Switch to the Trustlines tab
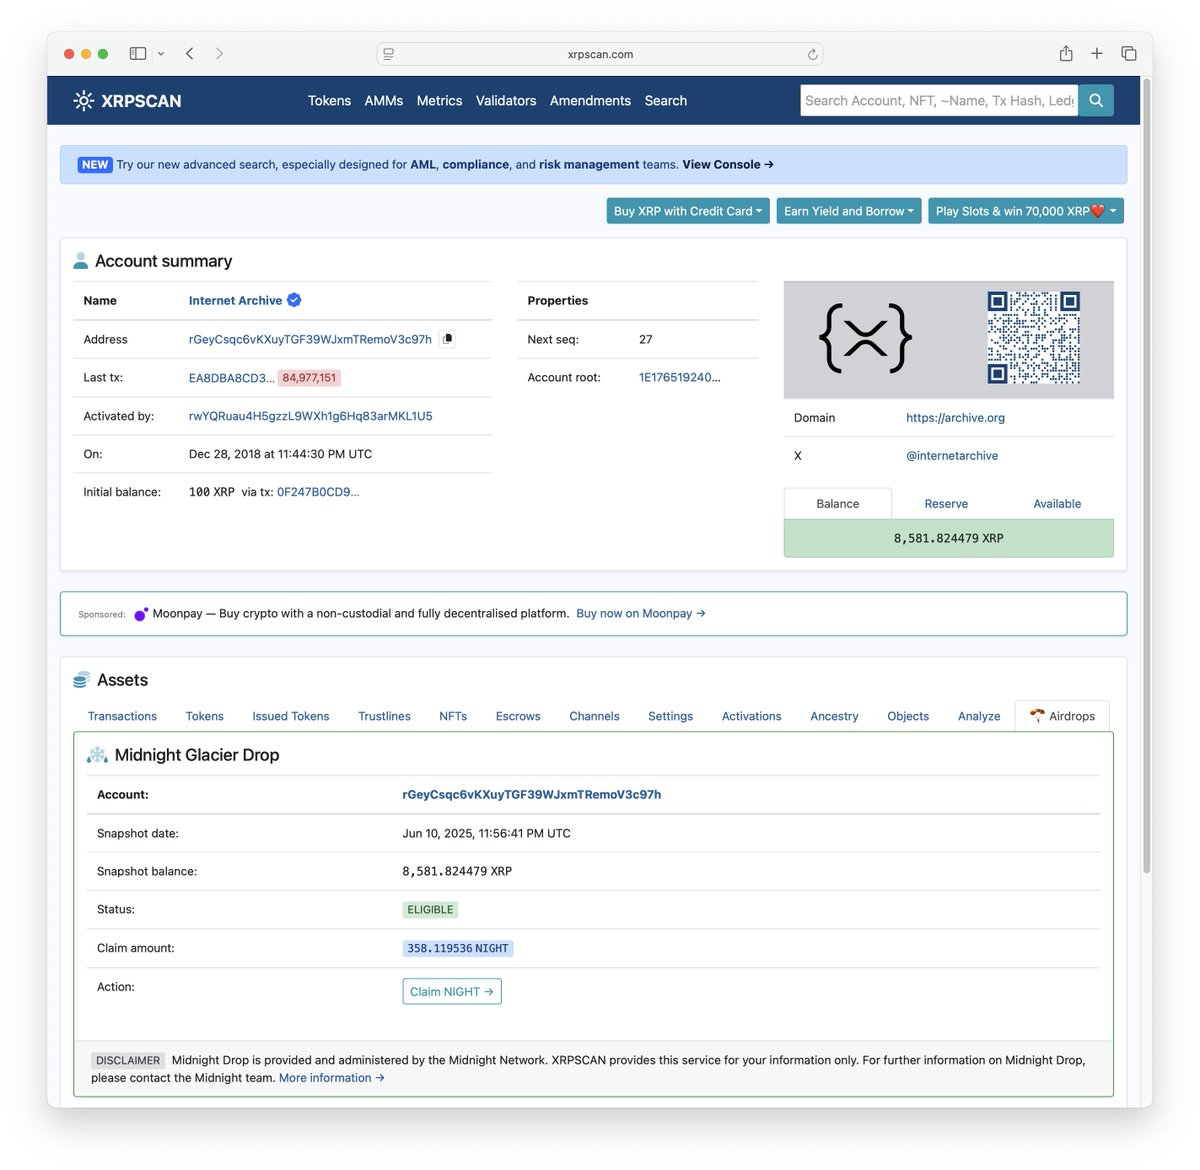The image size is (1200, 1170). point(384,715)
